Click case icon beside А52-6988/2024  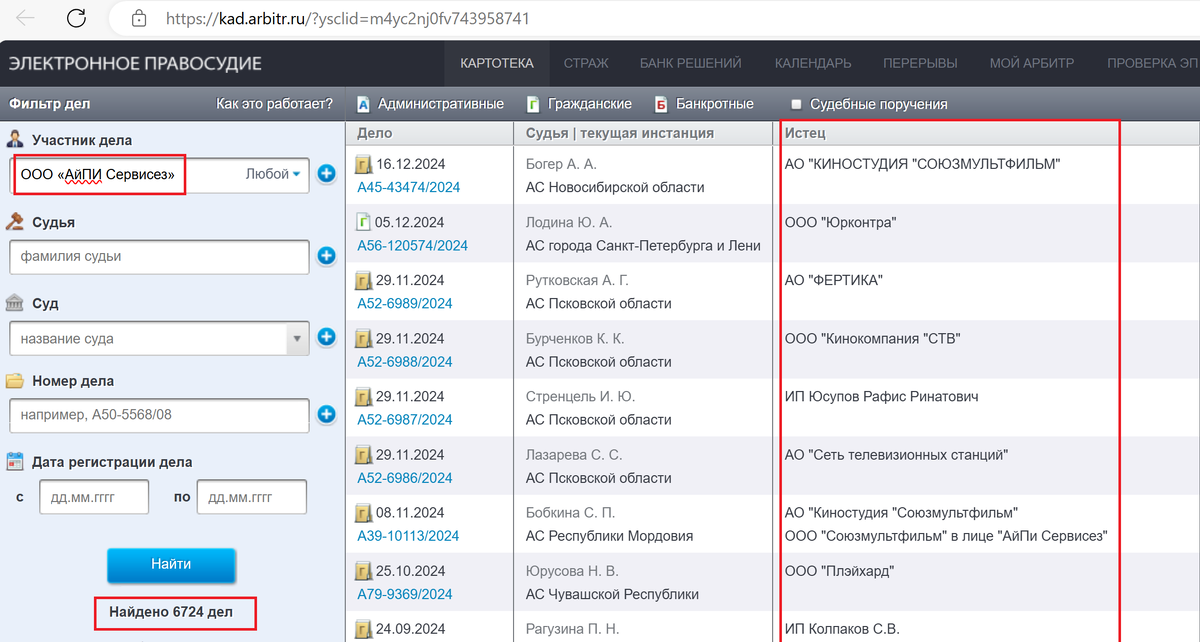tap(365, 338)
